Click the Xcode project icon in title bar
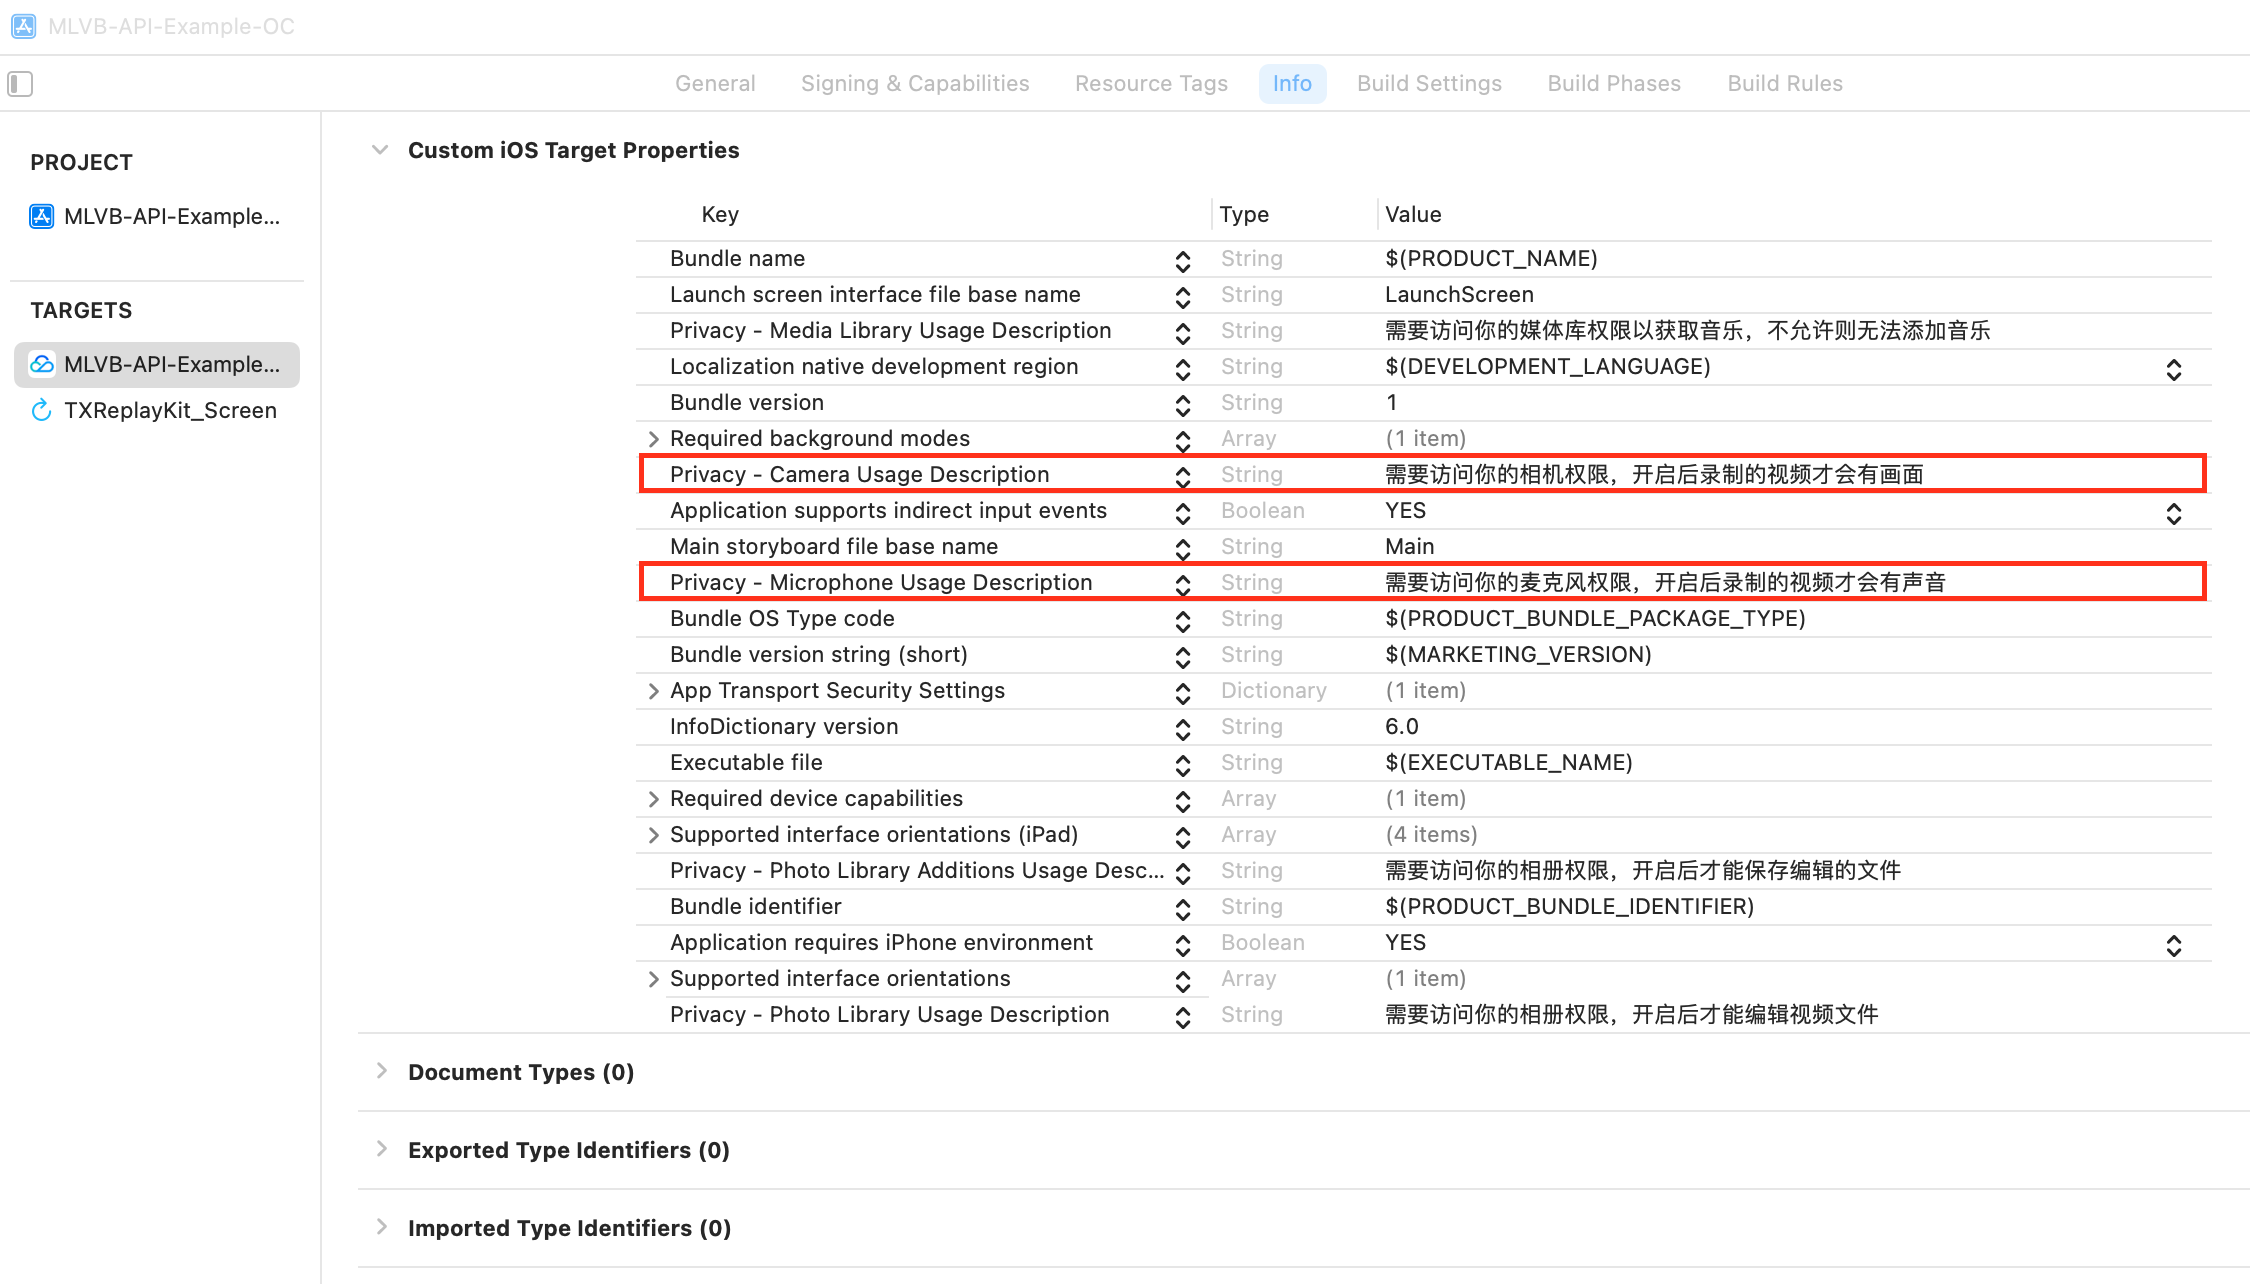 23,27
